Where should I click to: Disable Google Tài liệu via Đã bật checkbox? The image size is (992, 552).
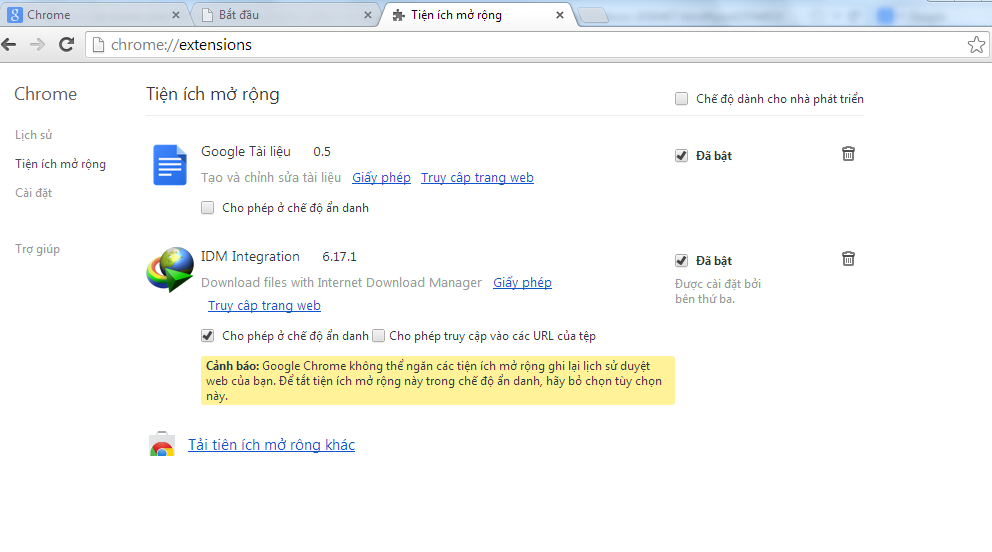[x=681, y=156]
